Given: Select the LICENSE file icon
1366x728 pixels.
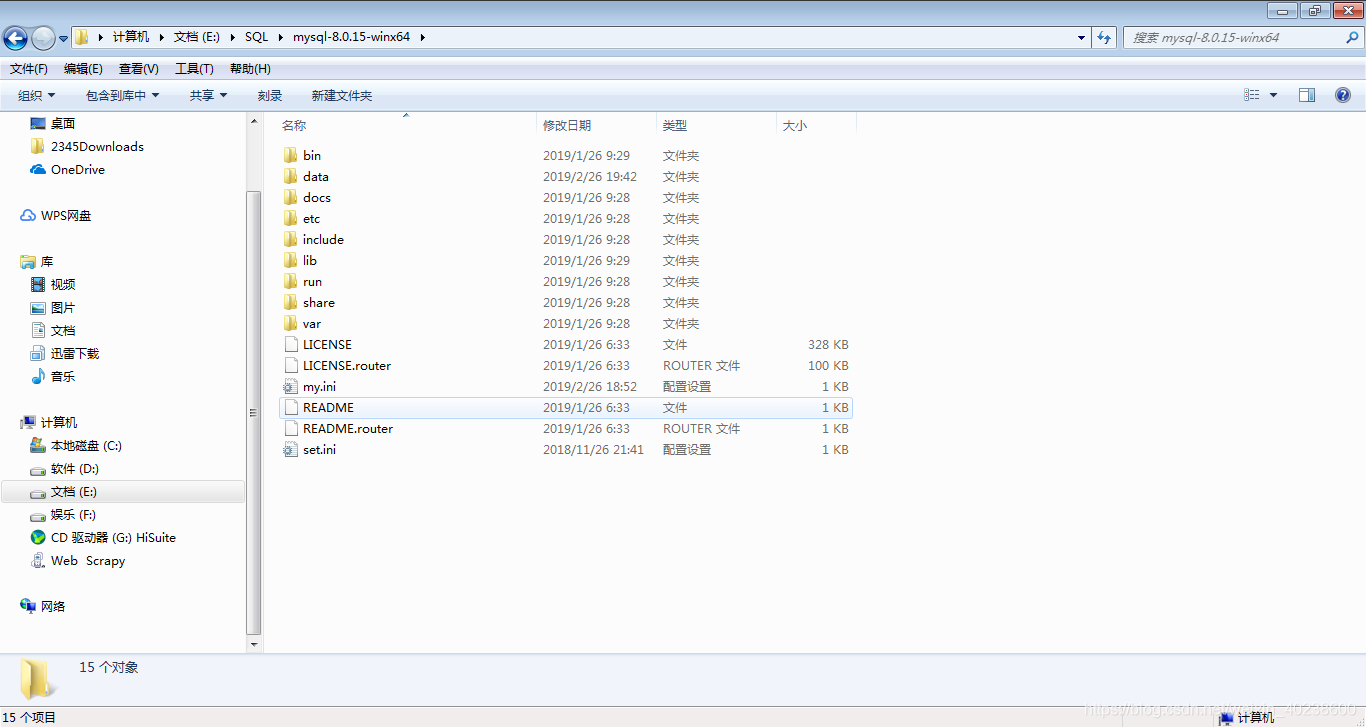Looking at the screenshot, I should tap(291, 344).
